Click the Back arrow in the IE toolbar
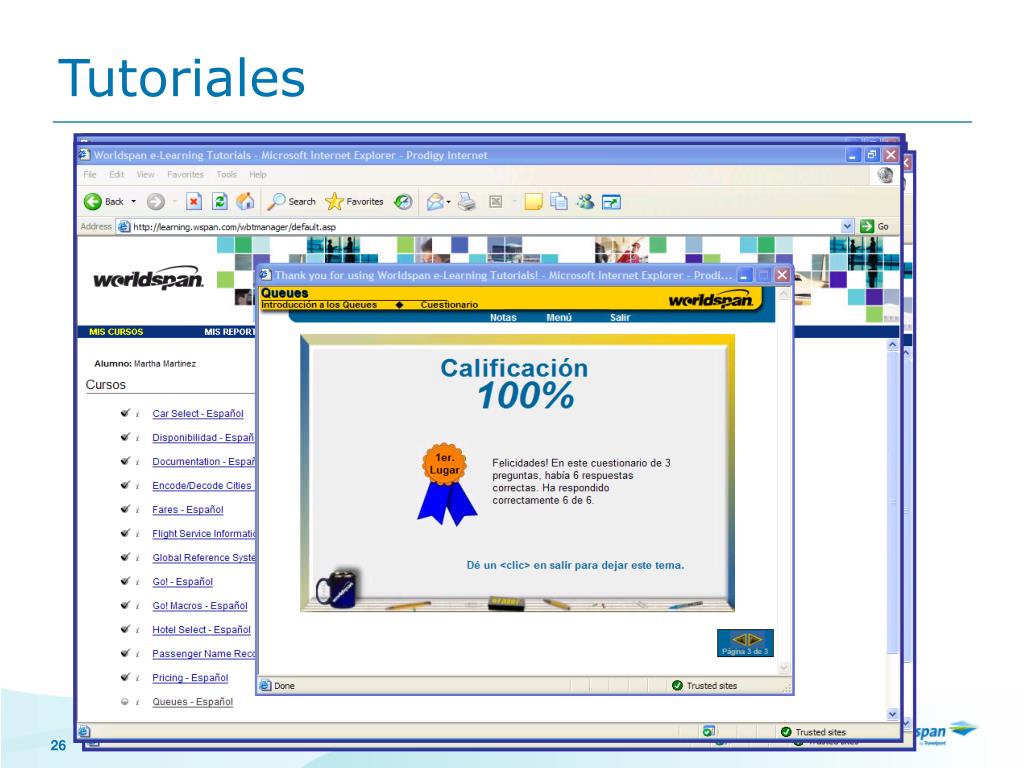 [x=93, y=202]
